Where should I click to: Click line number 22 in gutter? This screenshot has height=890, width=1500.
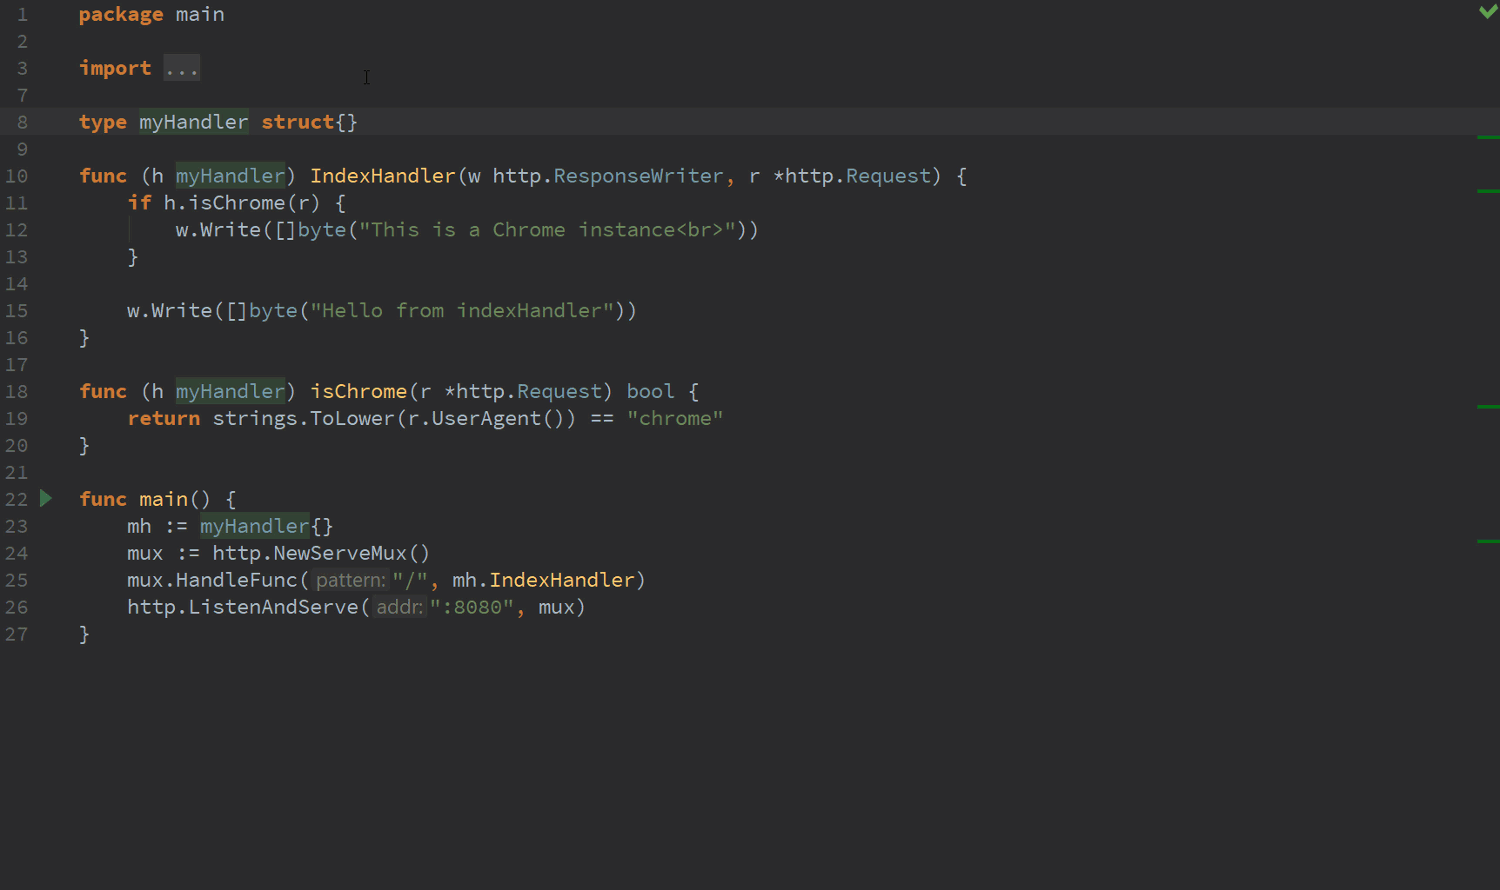16,499
